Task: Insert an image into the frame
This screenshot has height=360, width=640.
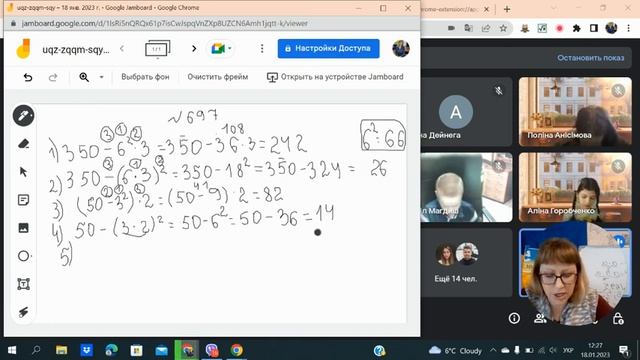Action: click(23, 228)
